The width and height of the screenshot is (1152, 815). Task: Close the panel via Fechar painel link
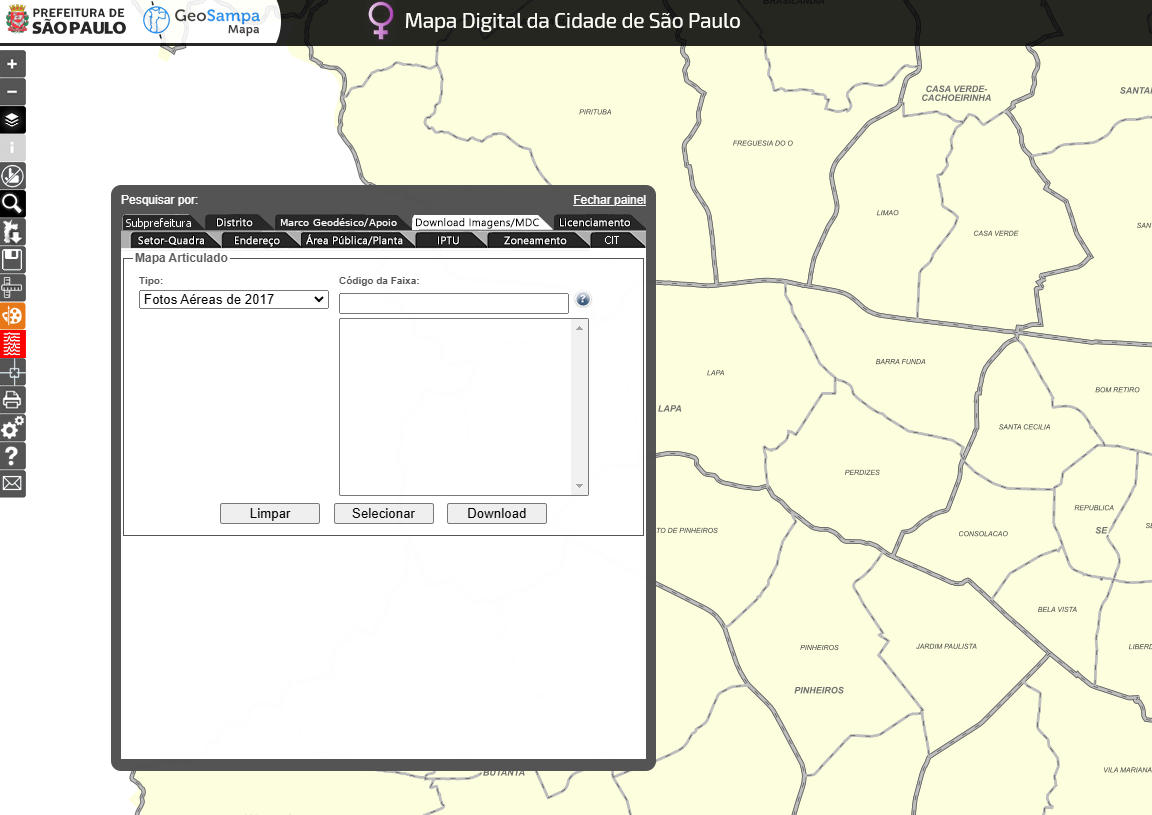click(609, 200)
